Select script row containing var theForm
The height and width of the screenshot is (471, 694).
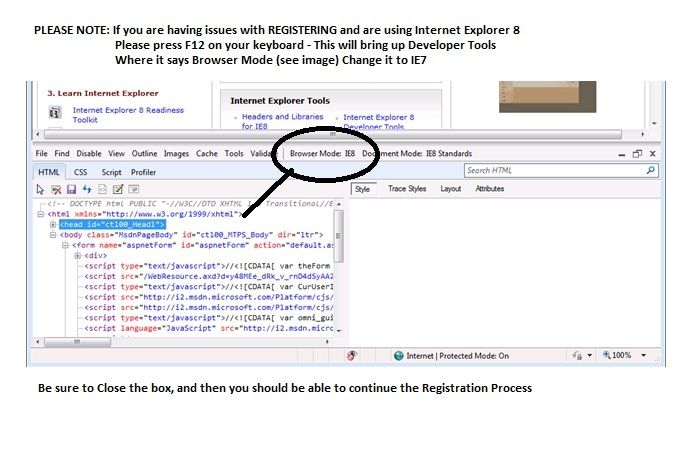(x=207, y=266)
